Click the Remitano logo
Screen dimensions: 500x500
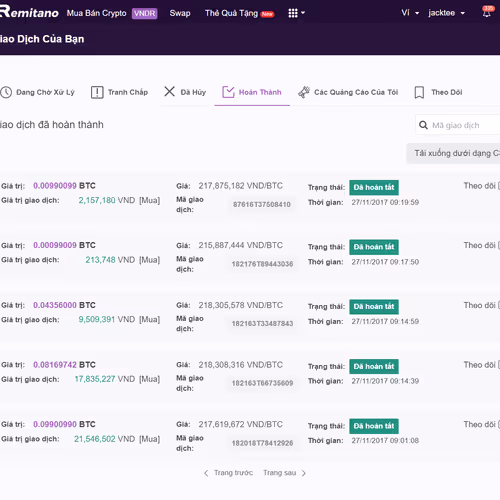[29, 12]
